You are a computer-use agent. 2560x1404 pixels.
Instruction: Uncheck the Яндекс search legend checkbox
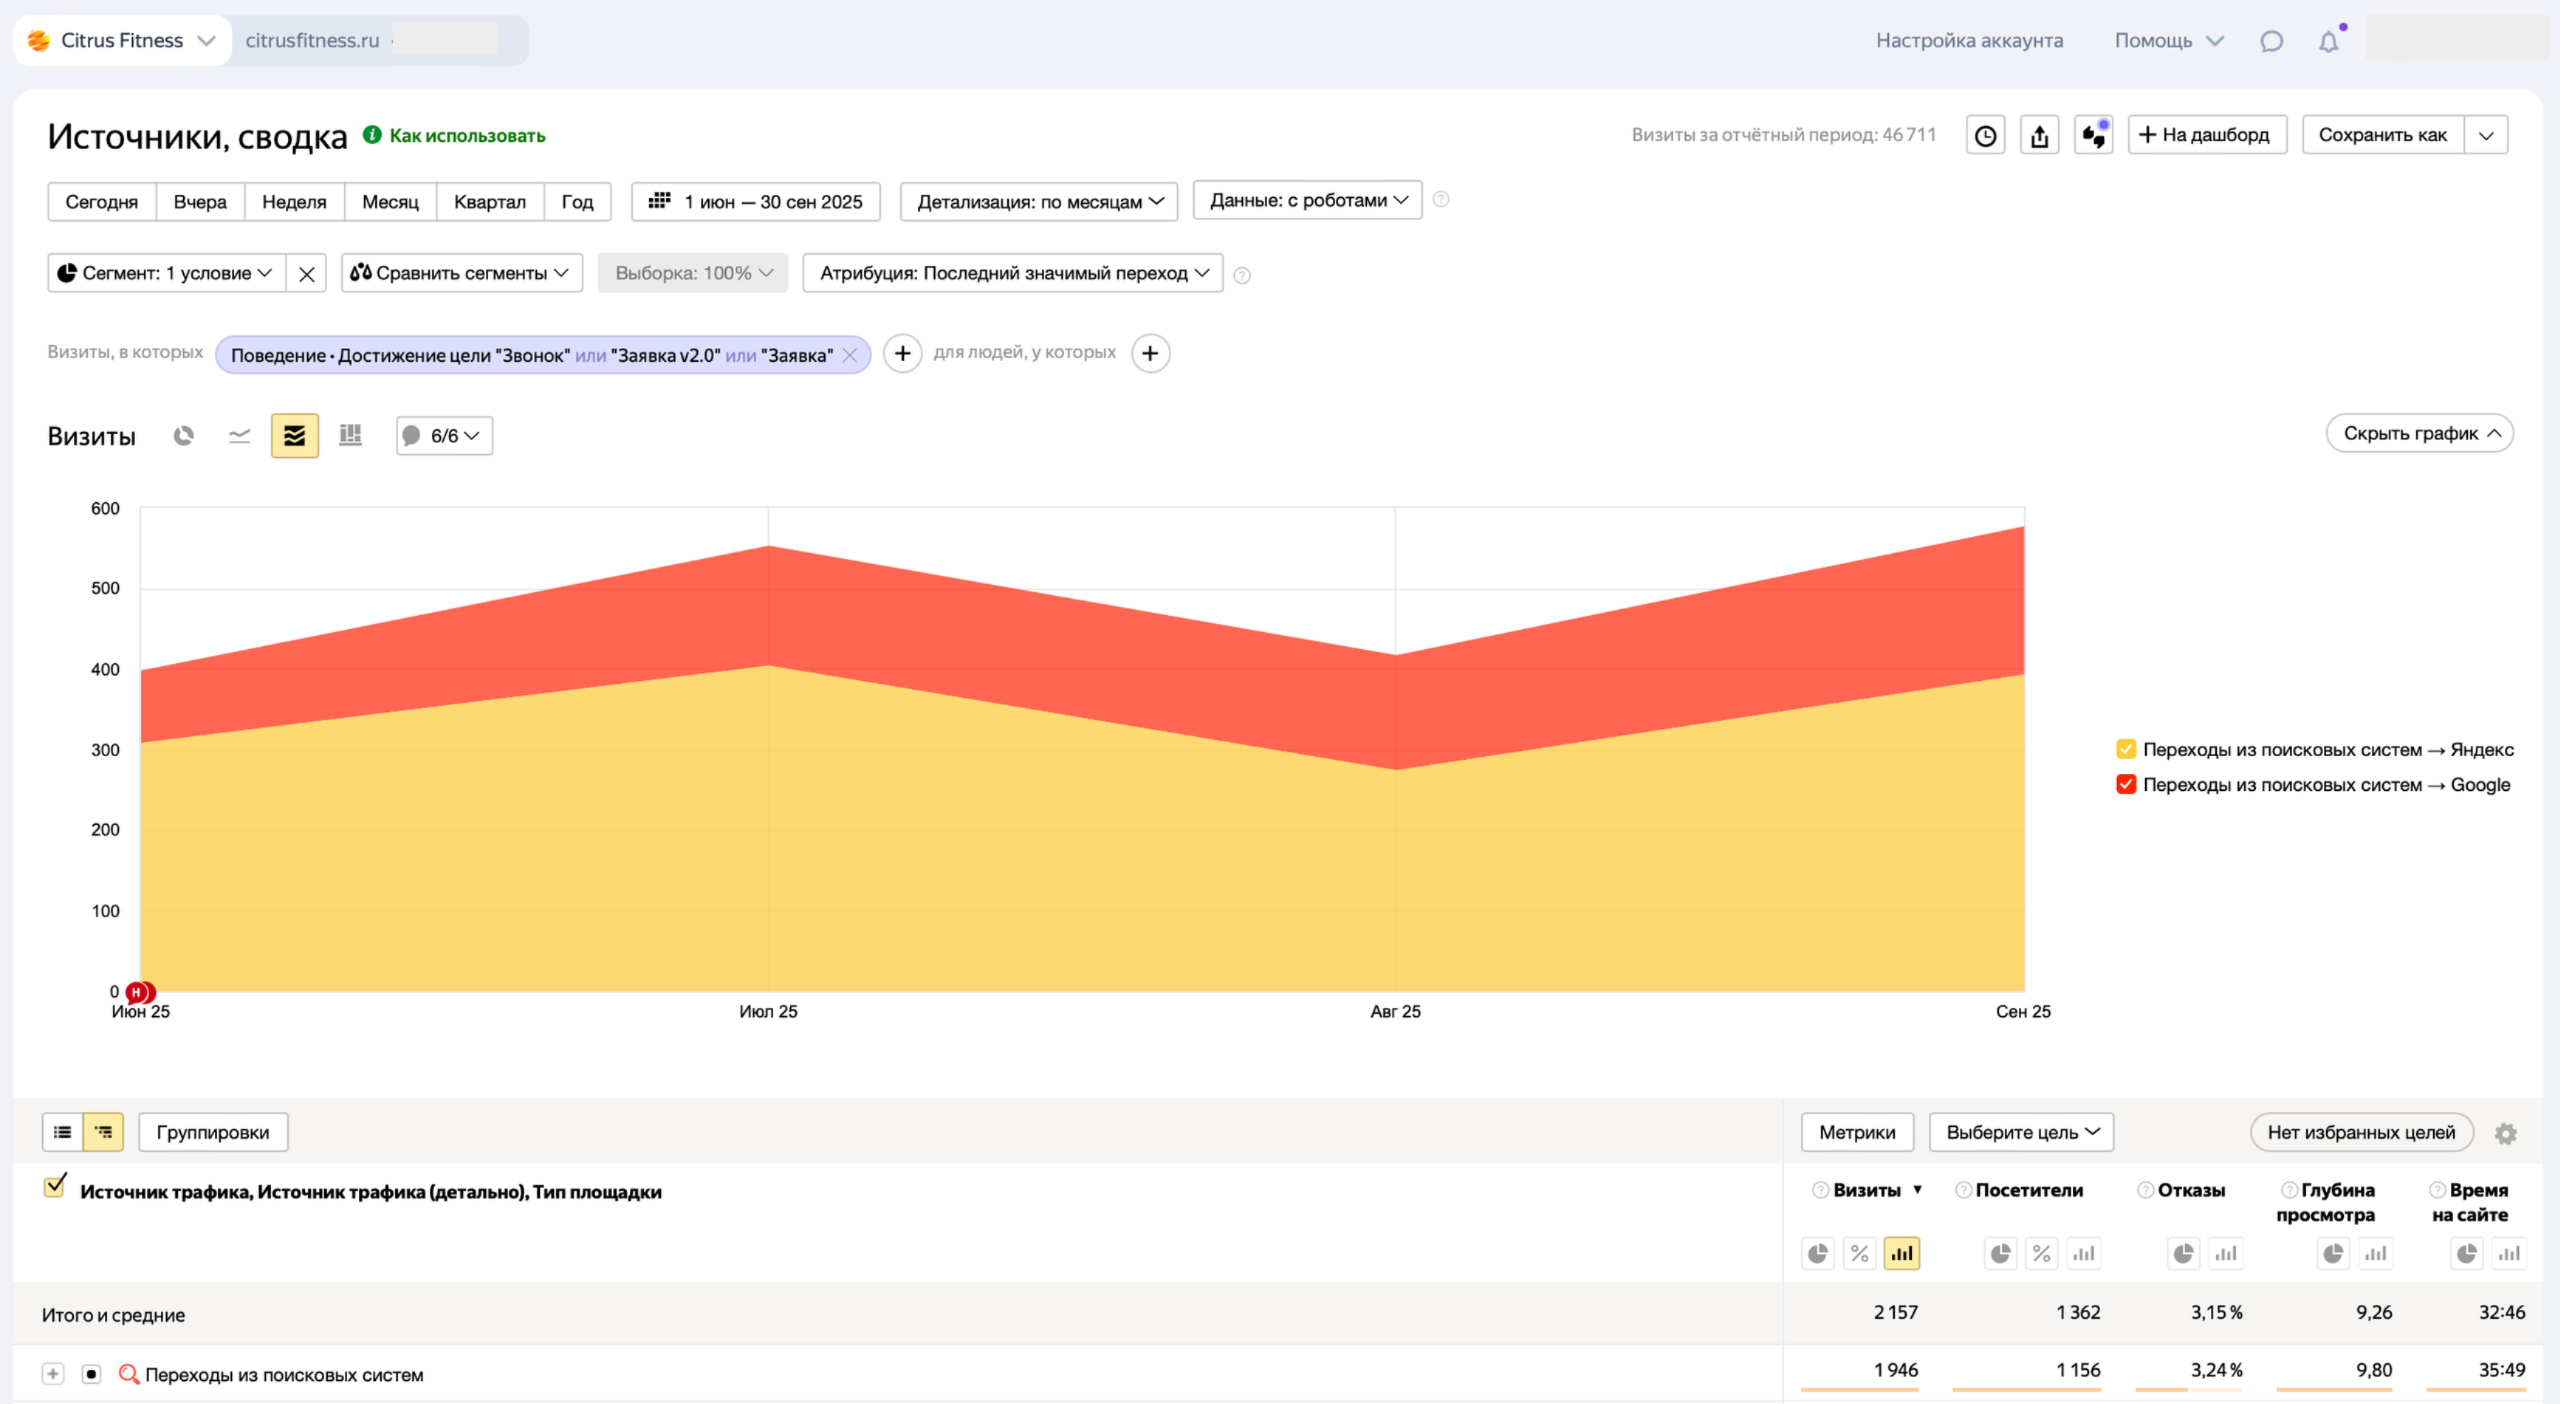(2126, 749)
